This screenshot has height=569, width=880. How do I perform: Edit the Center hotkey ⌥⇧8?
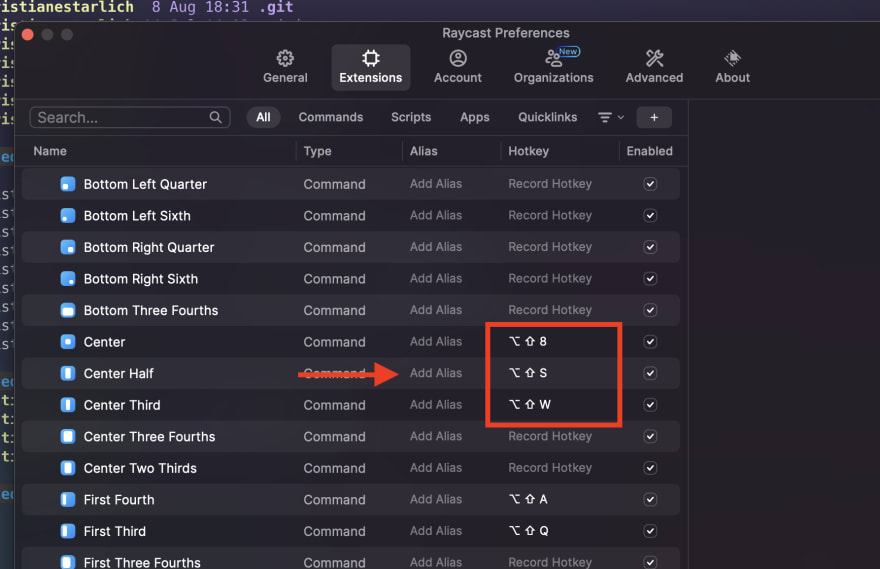[x=528, y=341]
